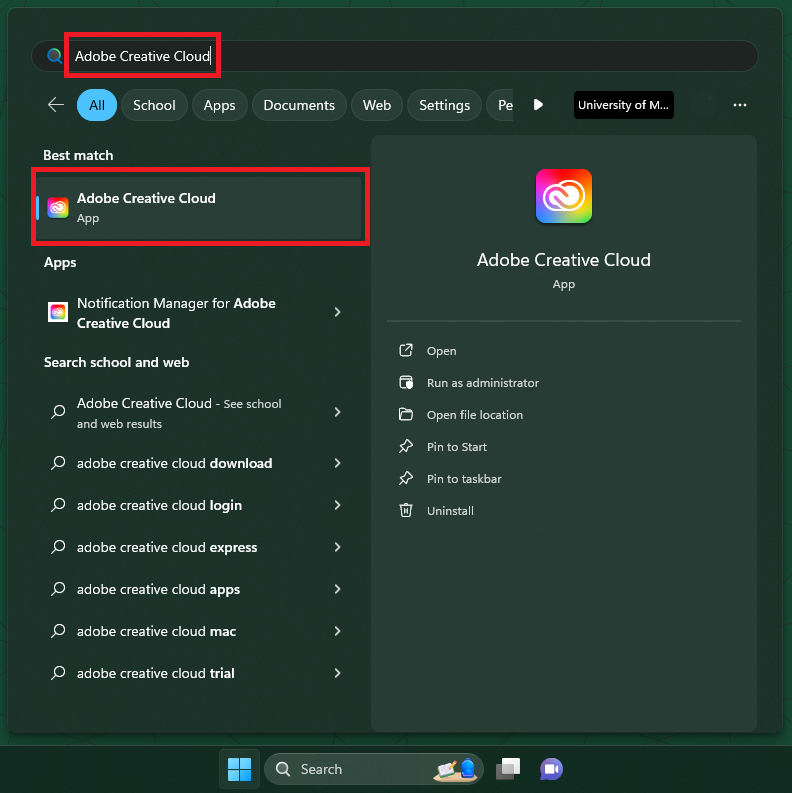Select 'adobe creative cloud mac' suggestion
Image resolution: width=792 pixels, height=793 pixels.
point(156,631)
